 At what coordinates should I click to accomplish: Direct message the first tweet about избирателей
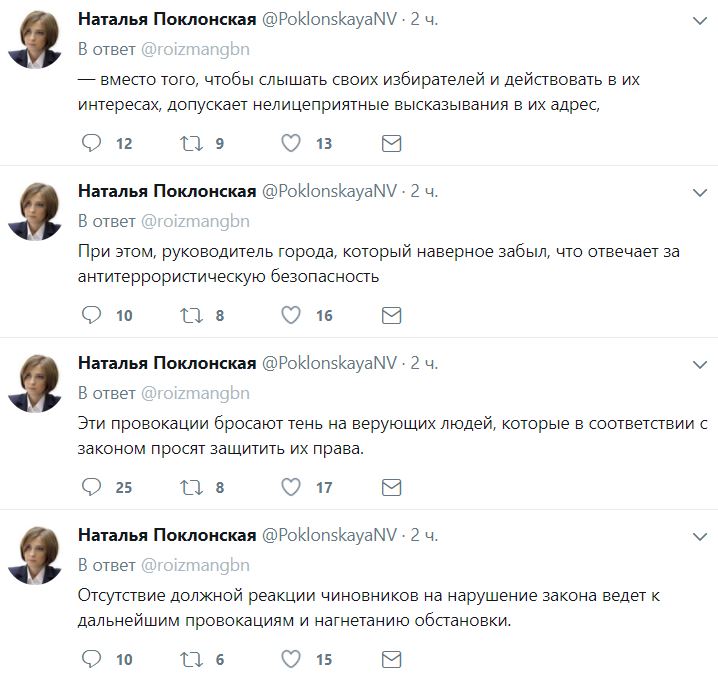pos(392,144)
